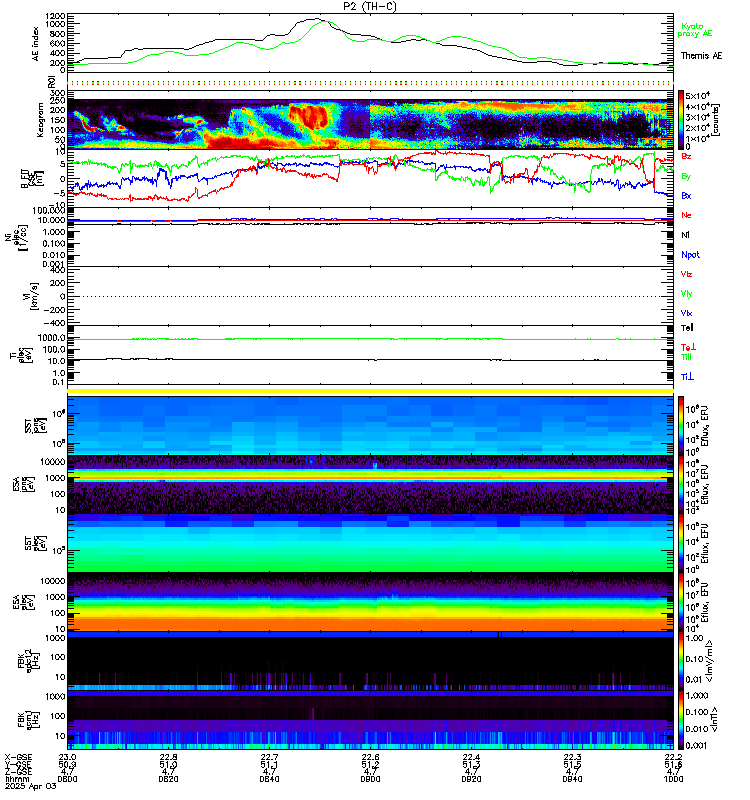Click the SST electron spectrogram panel

point(370,543)
